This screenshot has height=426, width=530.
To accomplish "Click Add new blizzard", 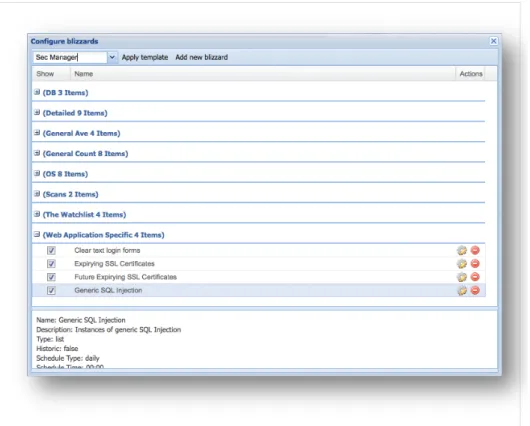I will click(201, 57).
